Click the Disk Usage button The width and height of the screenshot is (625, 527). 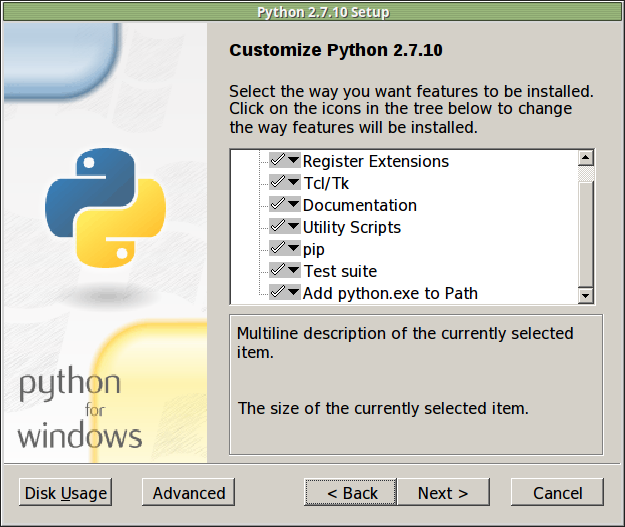(x=65, y=493)
